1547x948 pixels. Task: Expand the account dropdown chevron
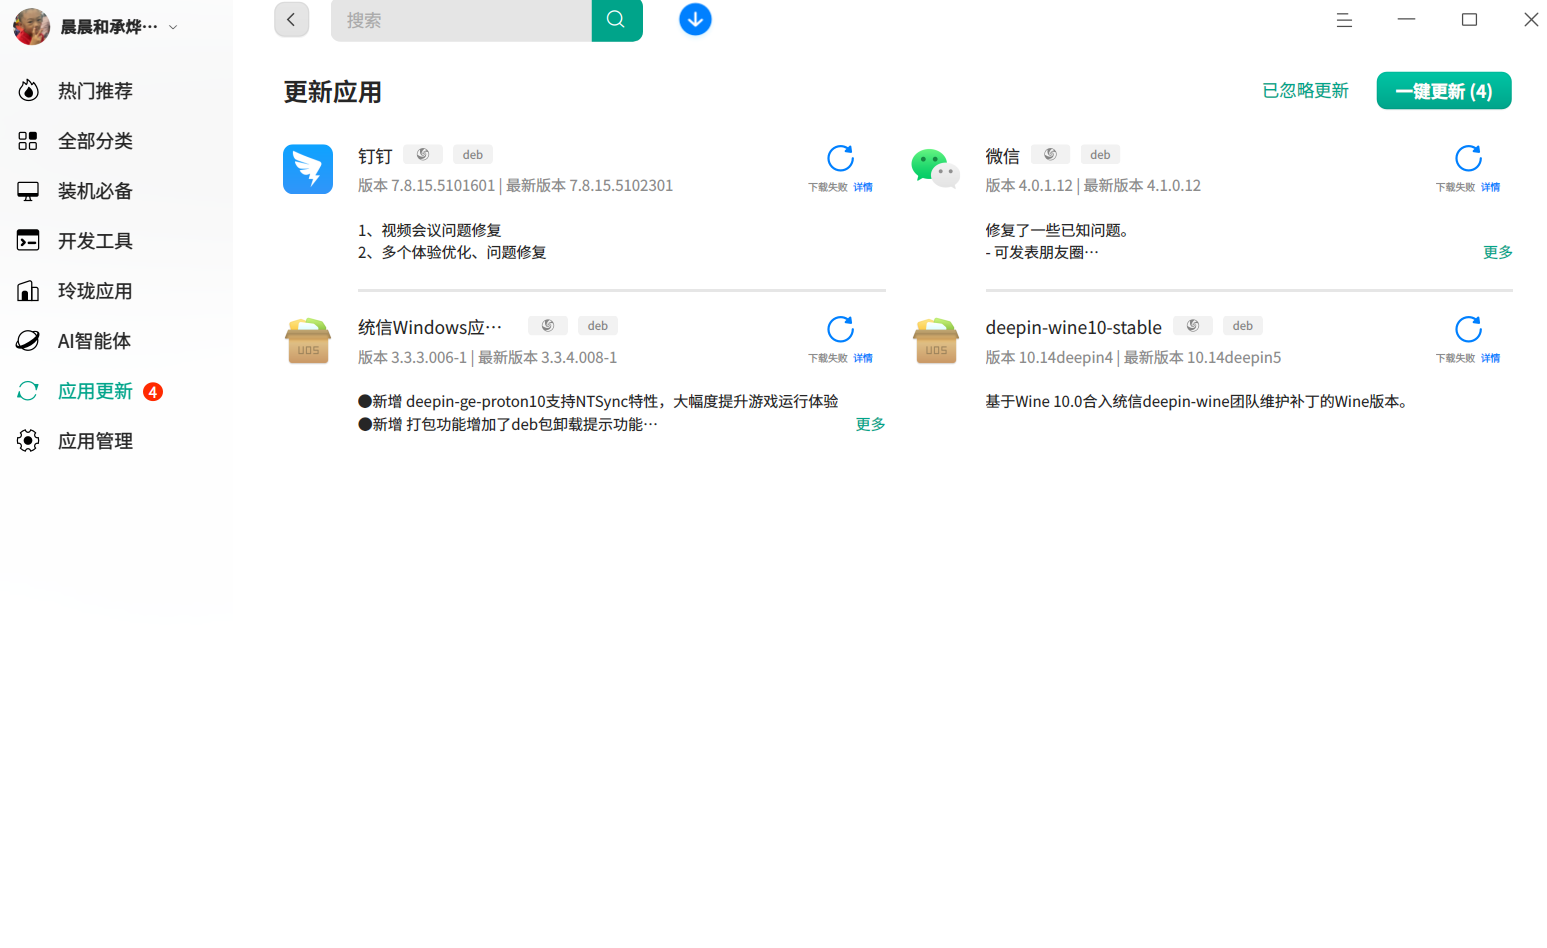(x=173, y=27)
